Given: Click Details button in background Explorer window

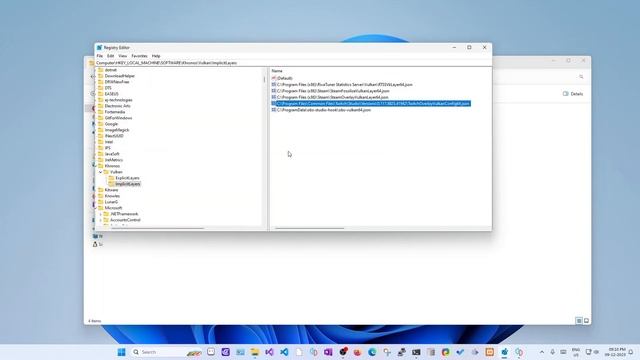Looking at the screenshot, I should 573,94.
